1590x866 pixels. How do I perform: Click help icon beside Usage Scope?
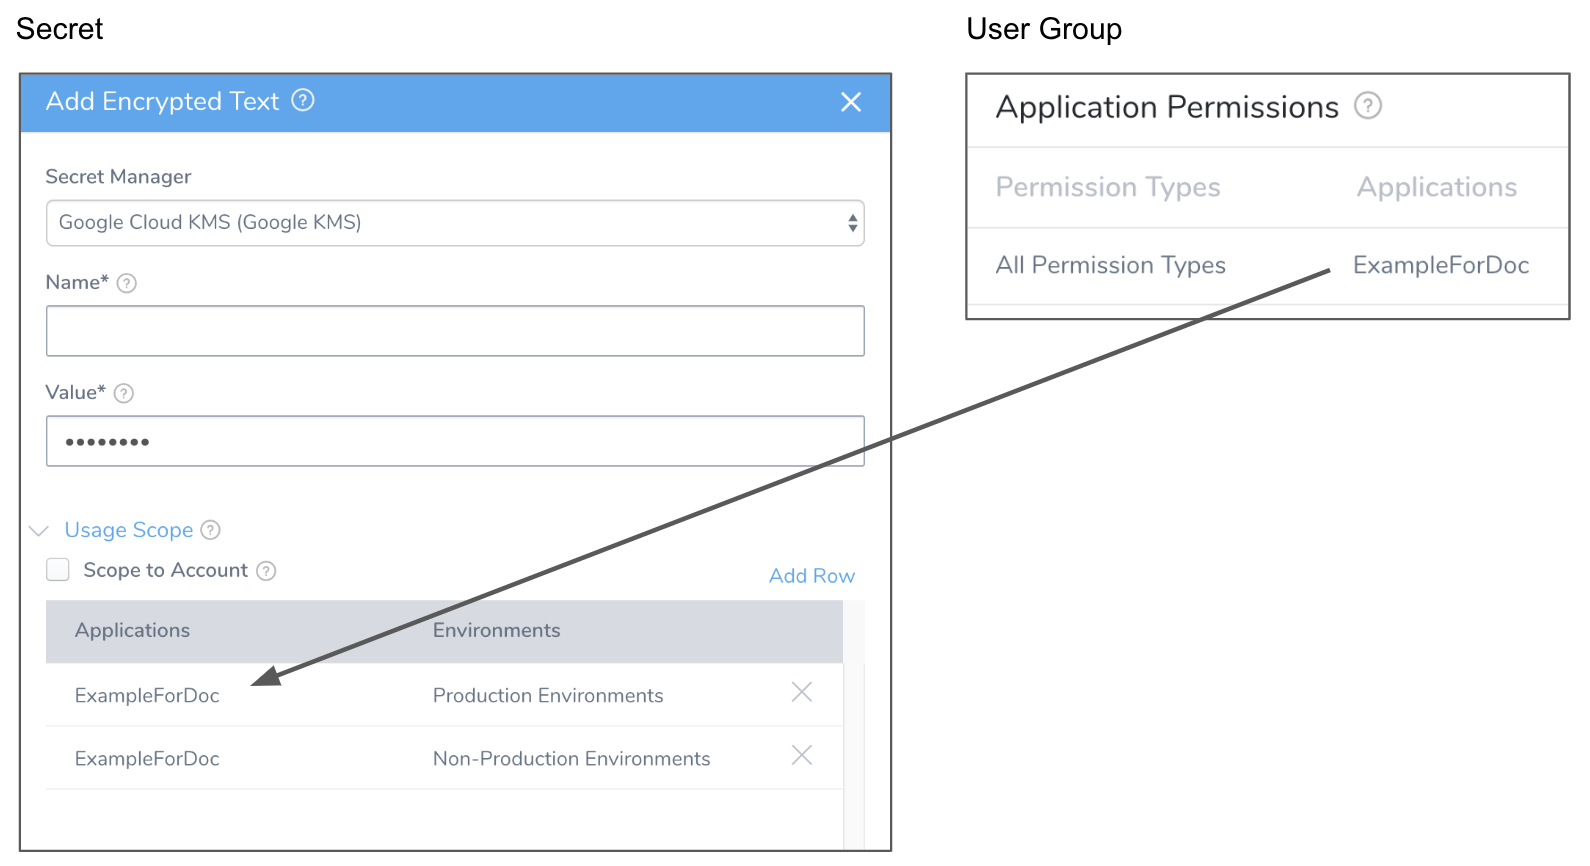tap(211, 530)
